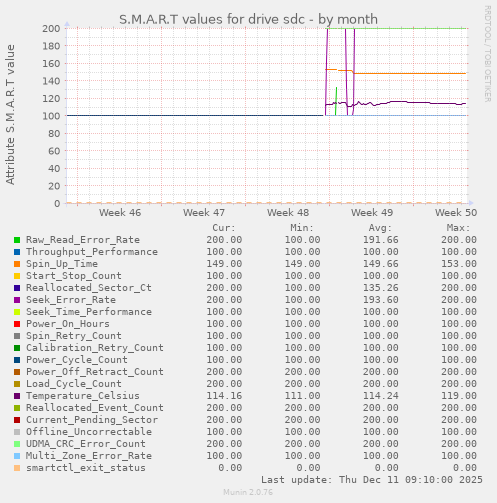497x503 pixels.
Task: Click the Offline_Uncorrectable legend label
Action: pyautogui.click(x=89, y=432)
